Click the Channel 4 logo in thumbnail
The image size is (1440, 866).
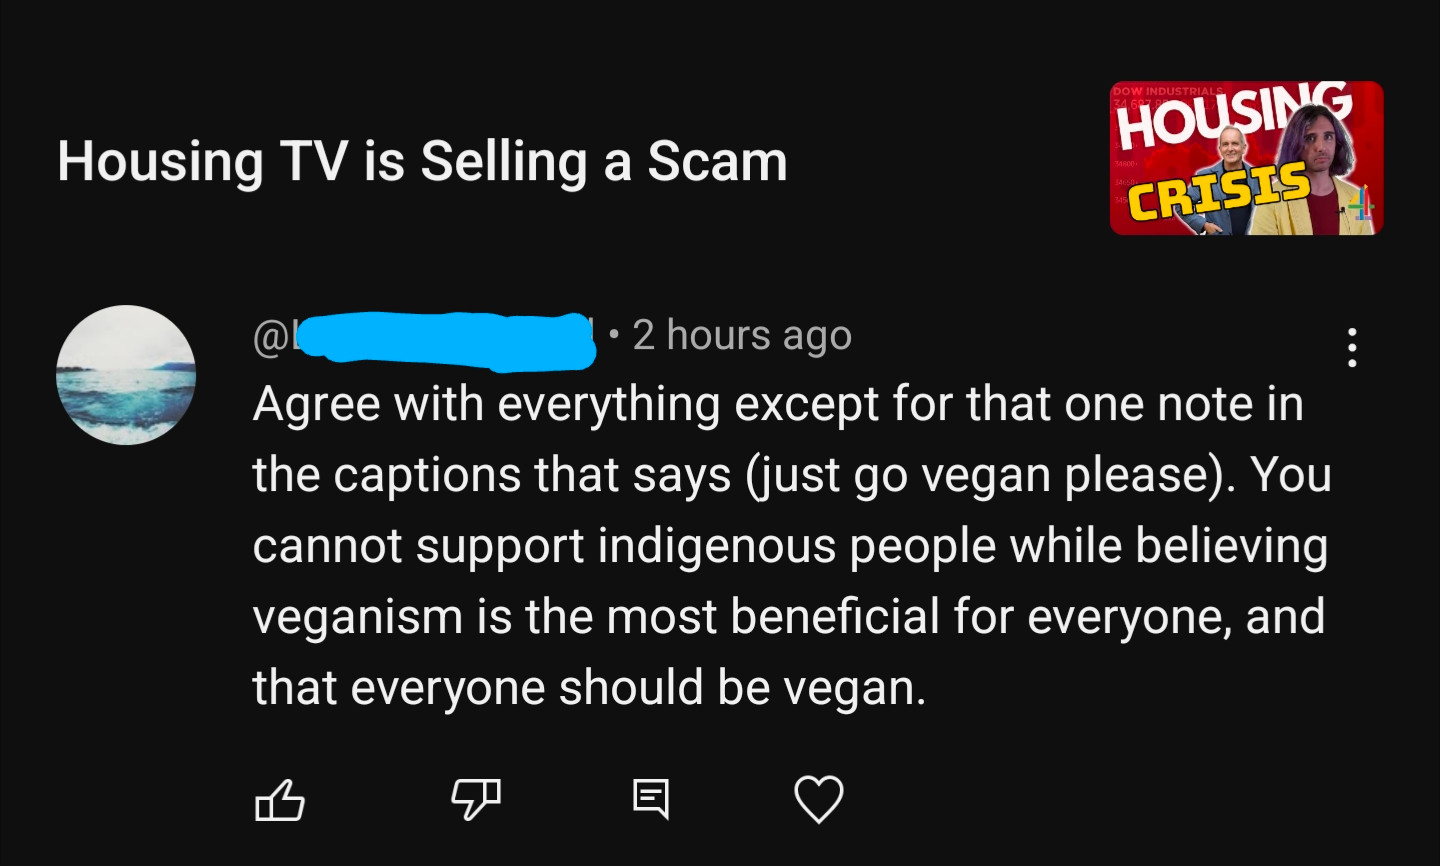tap(1360, 203)
